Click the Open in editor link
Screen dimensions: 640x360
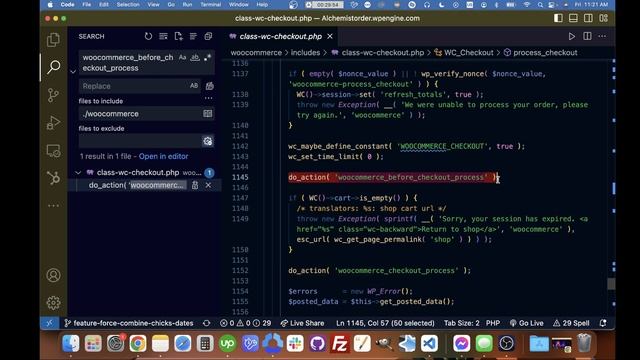[163, 156]
